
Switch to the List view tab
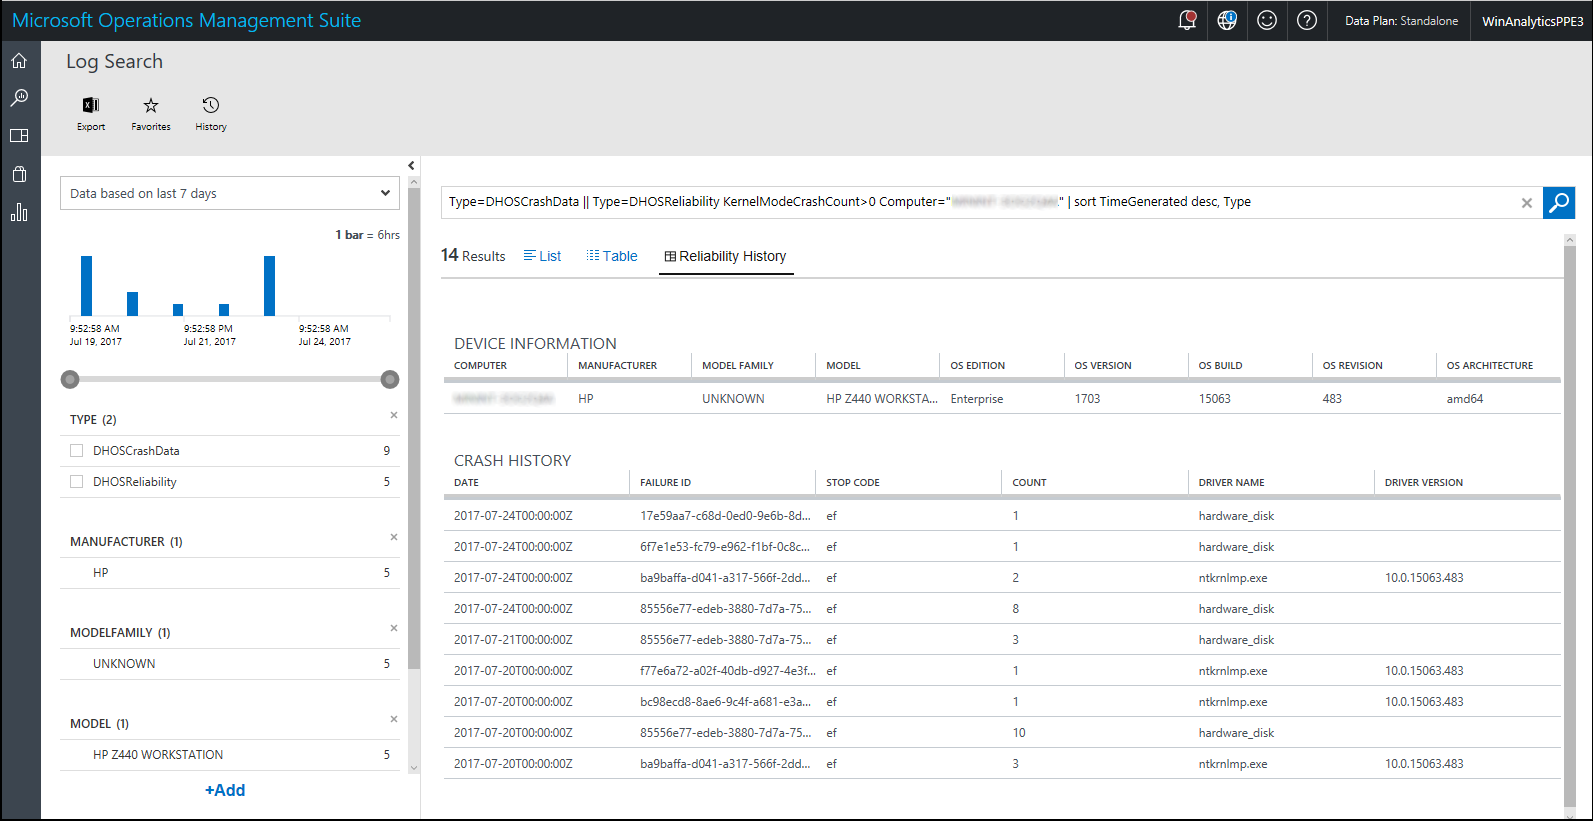[x=542, y=256]
